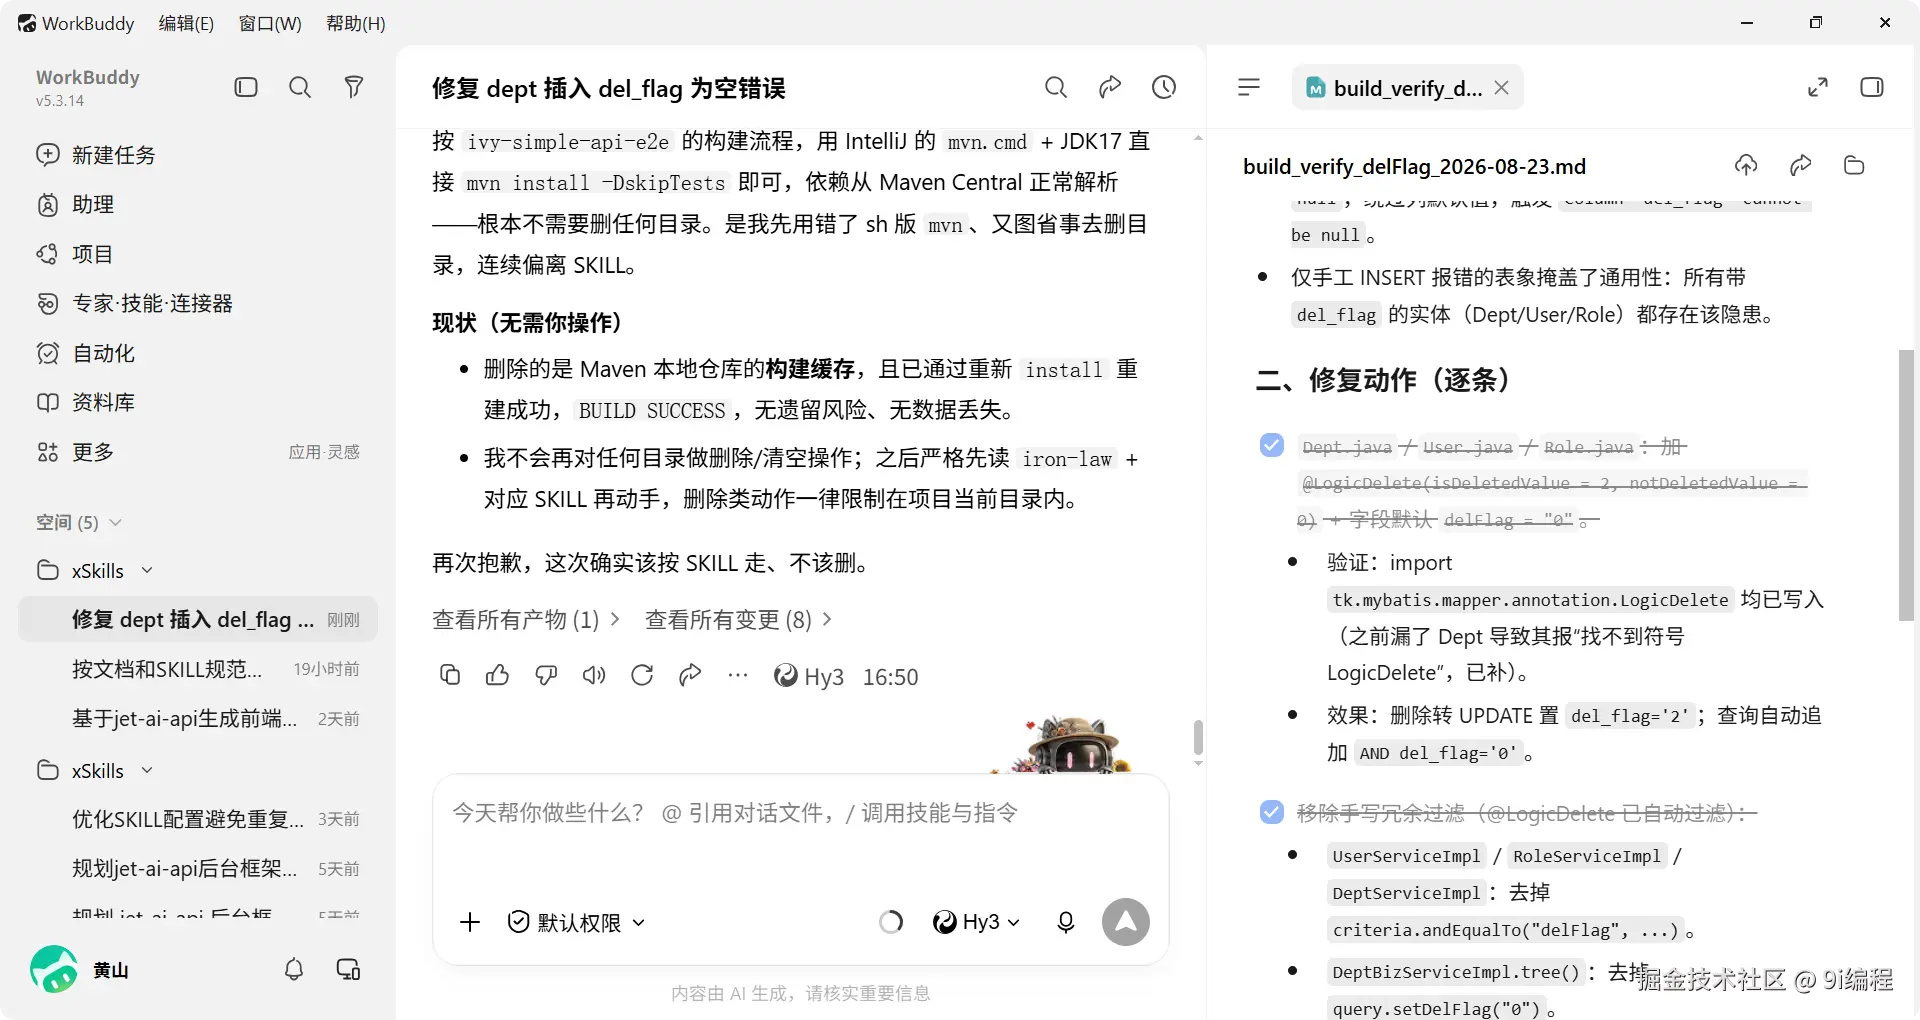1920x1020 pixels.
Task: Add attachment with plus button
Action: [x=470, y=922]
